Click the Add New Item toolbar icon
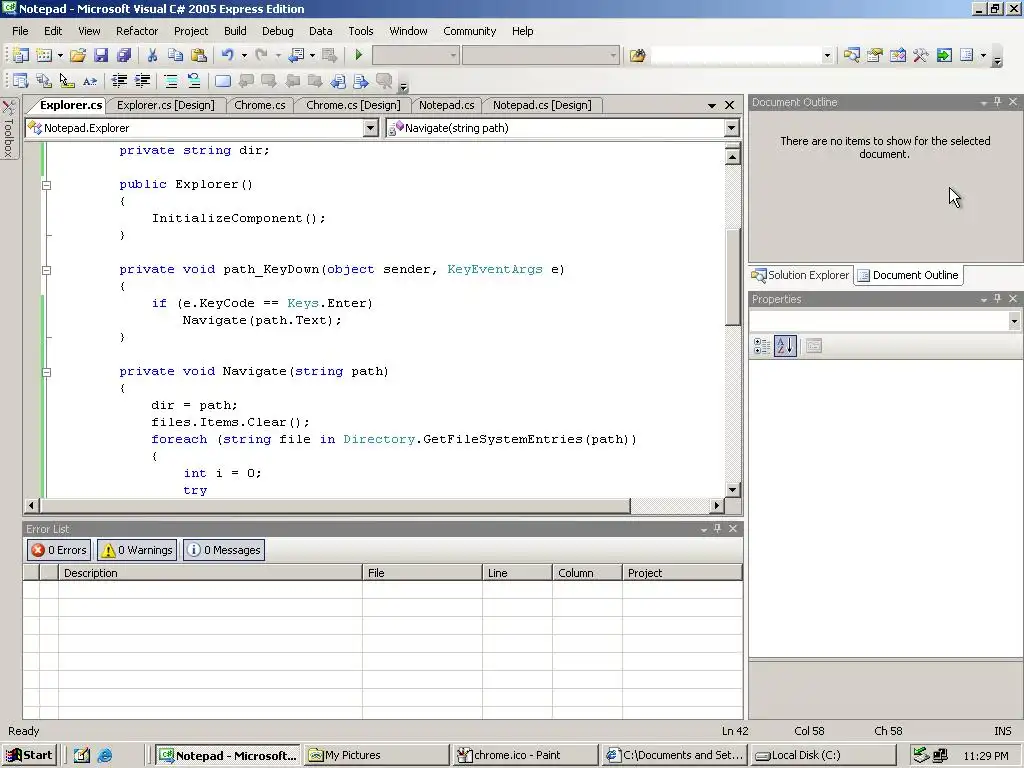Image resolution: width=1024 pixels, height=768 pixels. (44, 56)
